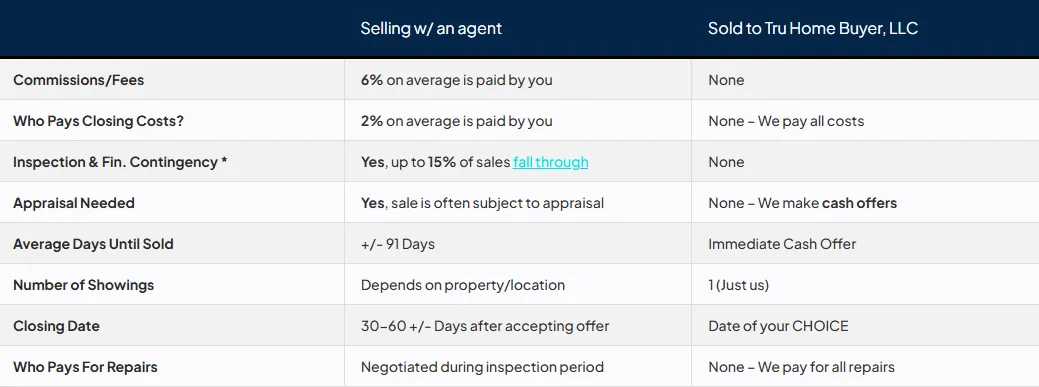
Task: Click the 'Sold to Tru Home Buyer, LLC' header
Action: click(812, 28)
